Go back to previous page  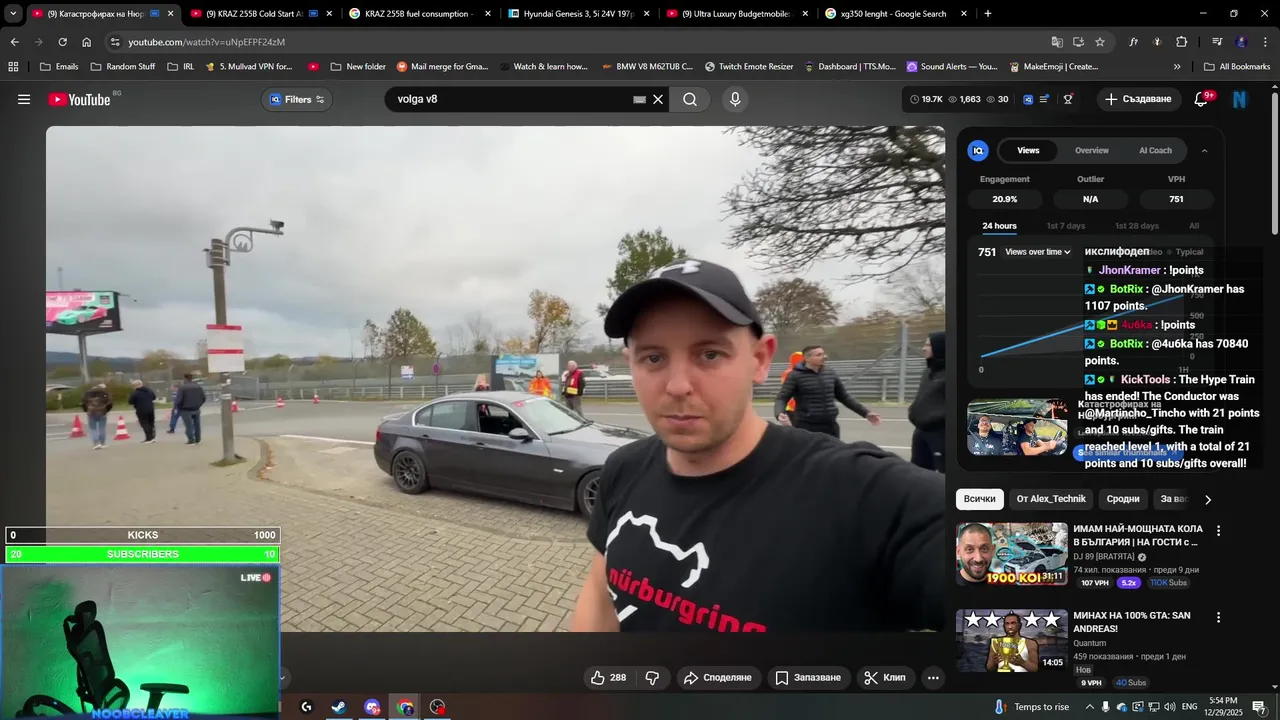[x=14, y=42]
